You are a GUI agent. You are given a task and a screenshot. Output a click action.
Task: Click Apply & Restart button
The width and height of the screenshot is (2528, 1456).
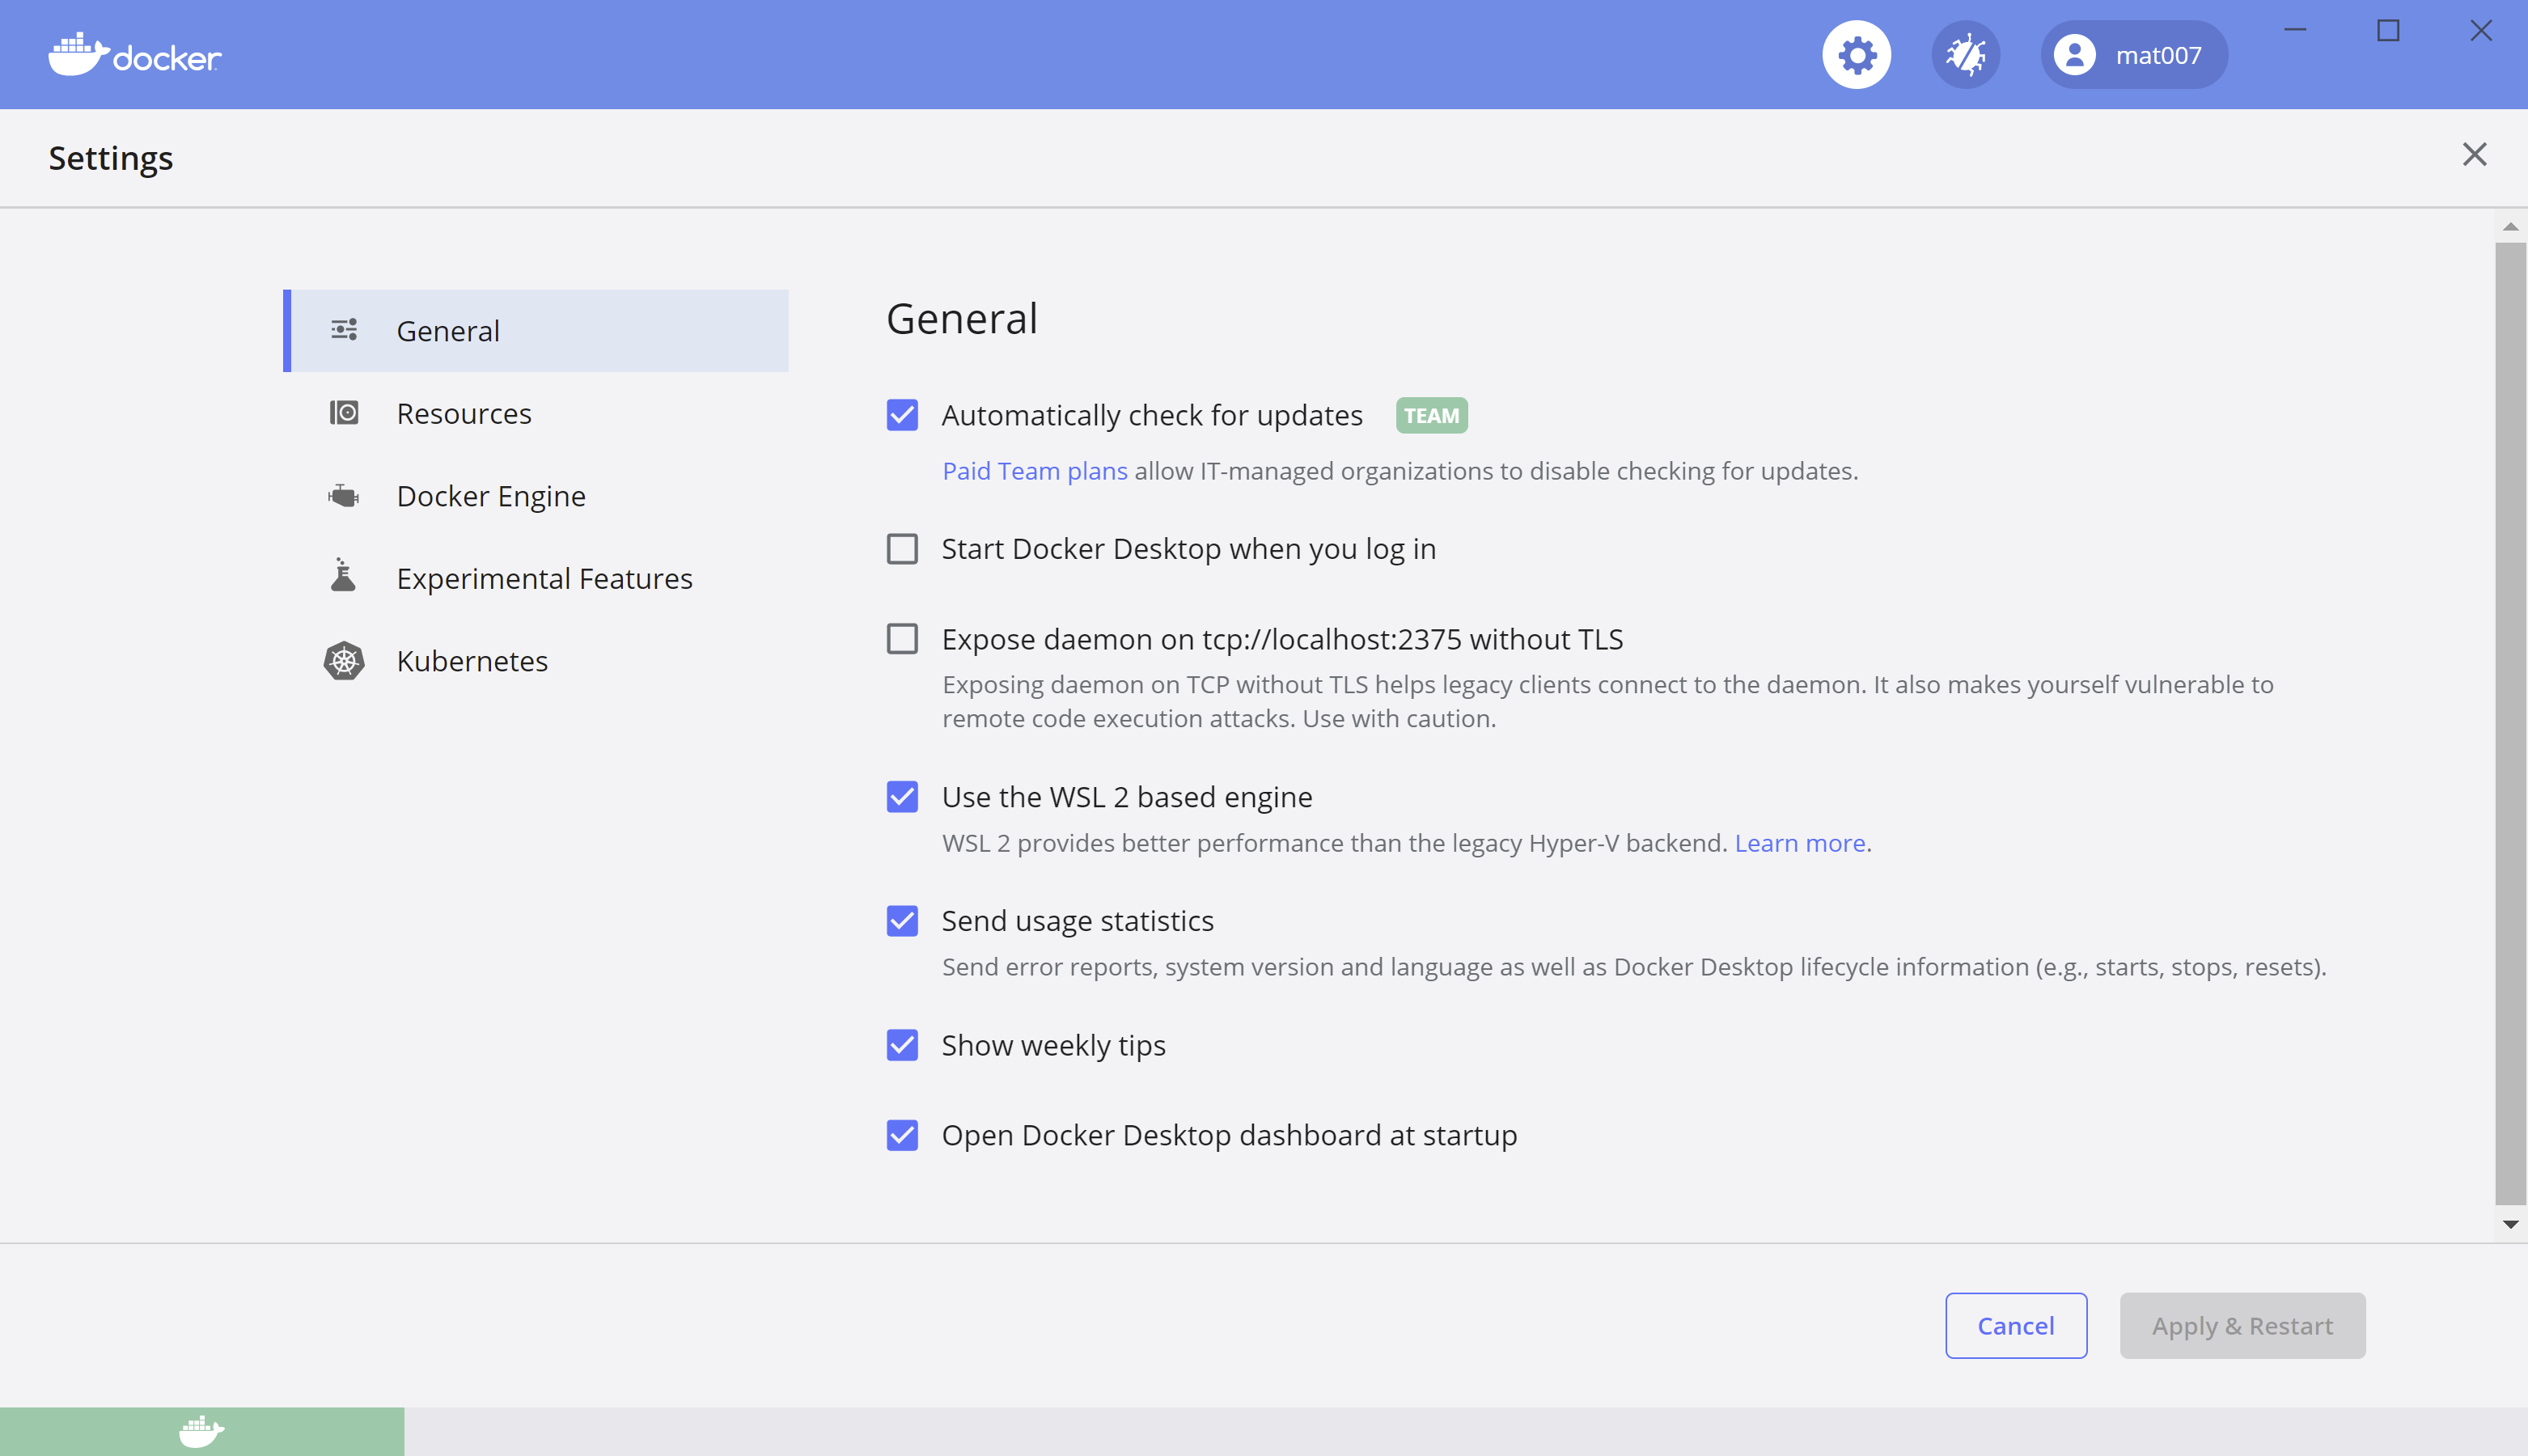(x=2242, y=1324)
